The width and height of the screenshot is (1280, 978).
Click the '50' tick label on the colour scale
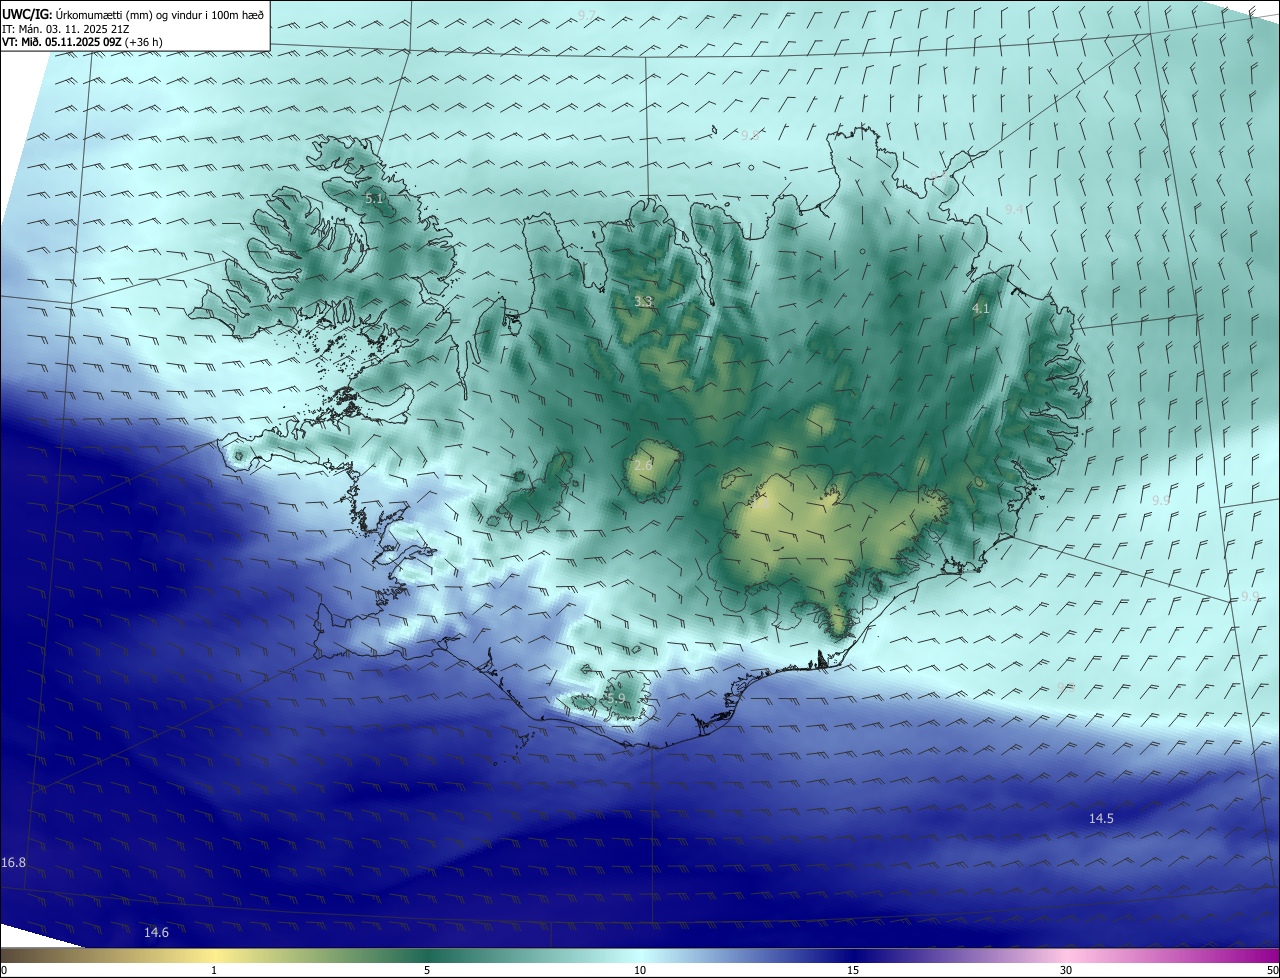pyautogui.click(x=1271, y=970)
